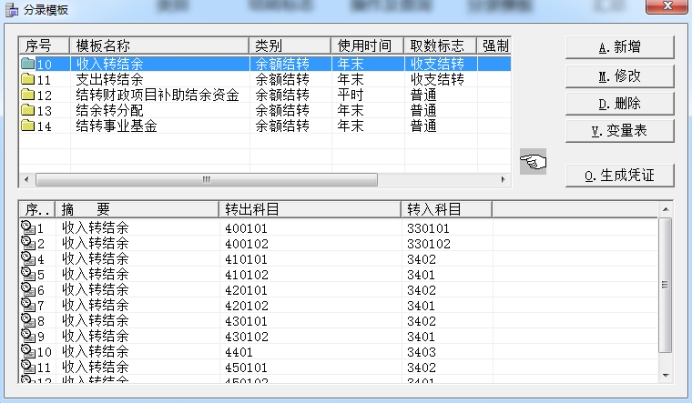Click transfer-in account 330101

pos(428,228)
